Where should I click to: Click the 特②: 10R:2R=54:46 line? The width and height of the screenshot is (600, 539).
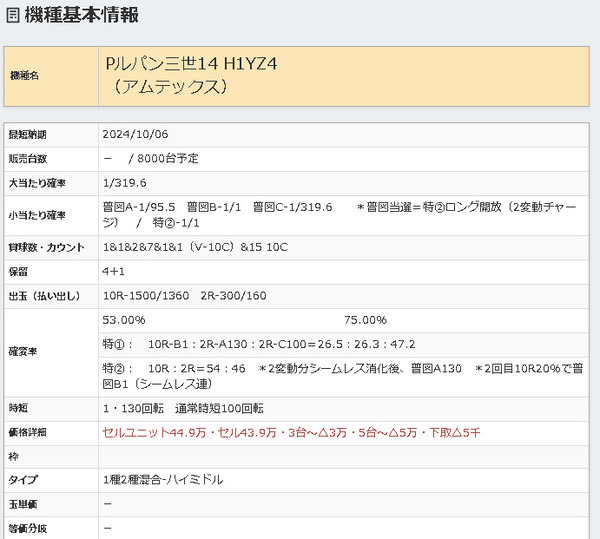pos(343,376)
